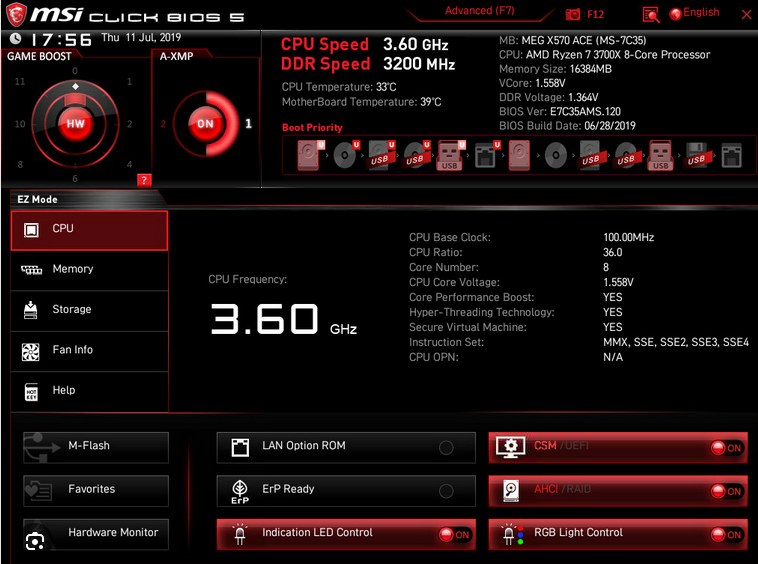Select the UEFI USB CD/DVD boot icon

(416, 155)
